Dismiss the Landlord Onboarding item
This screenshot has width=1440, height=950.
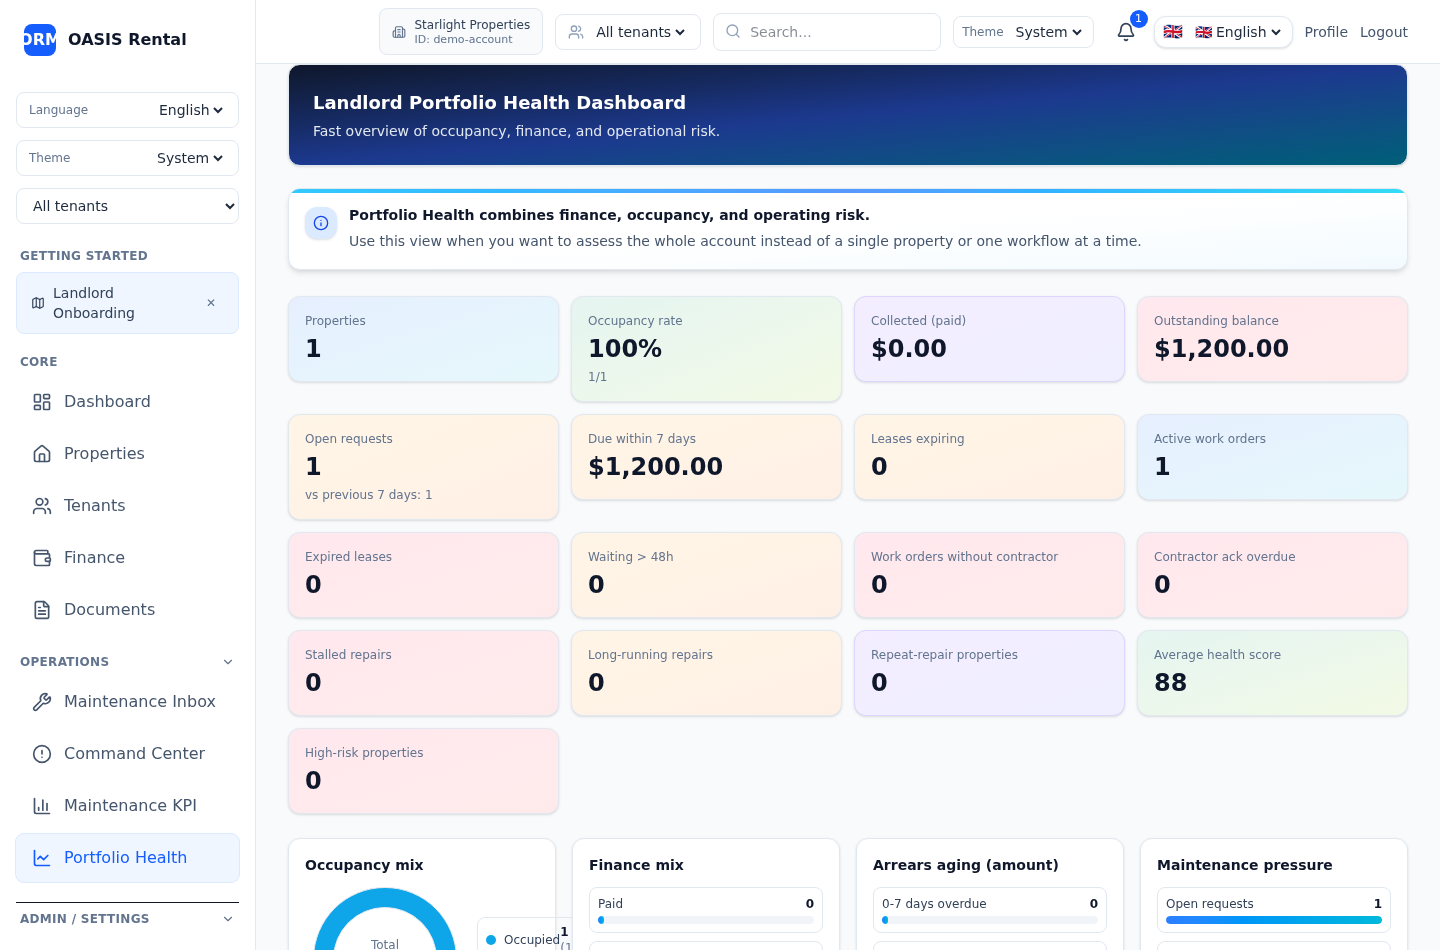211,303
